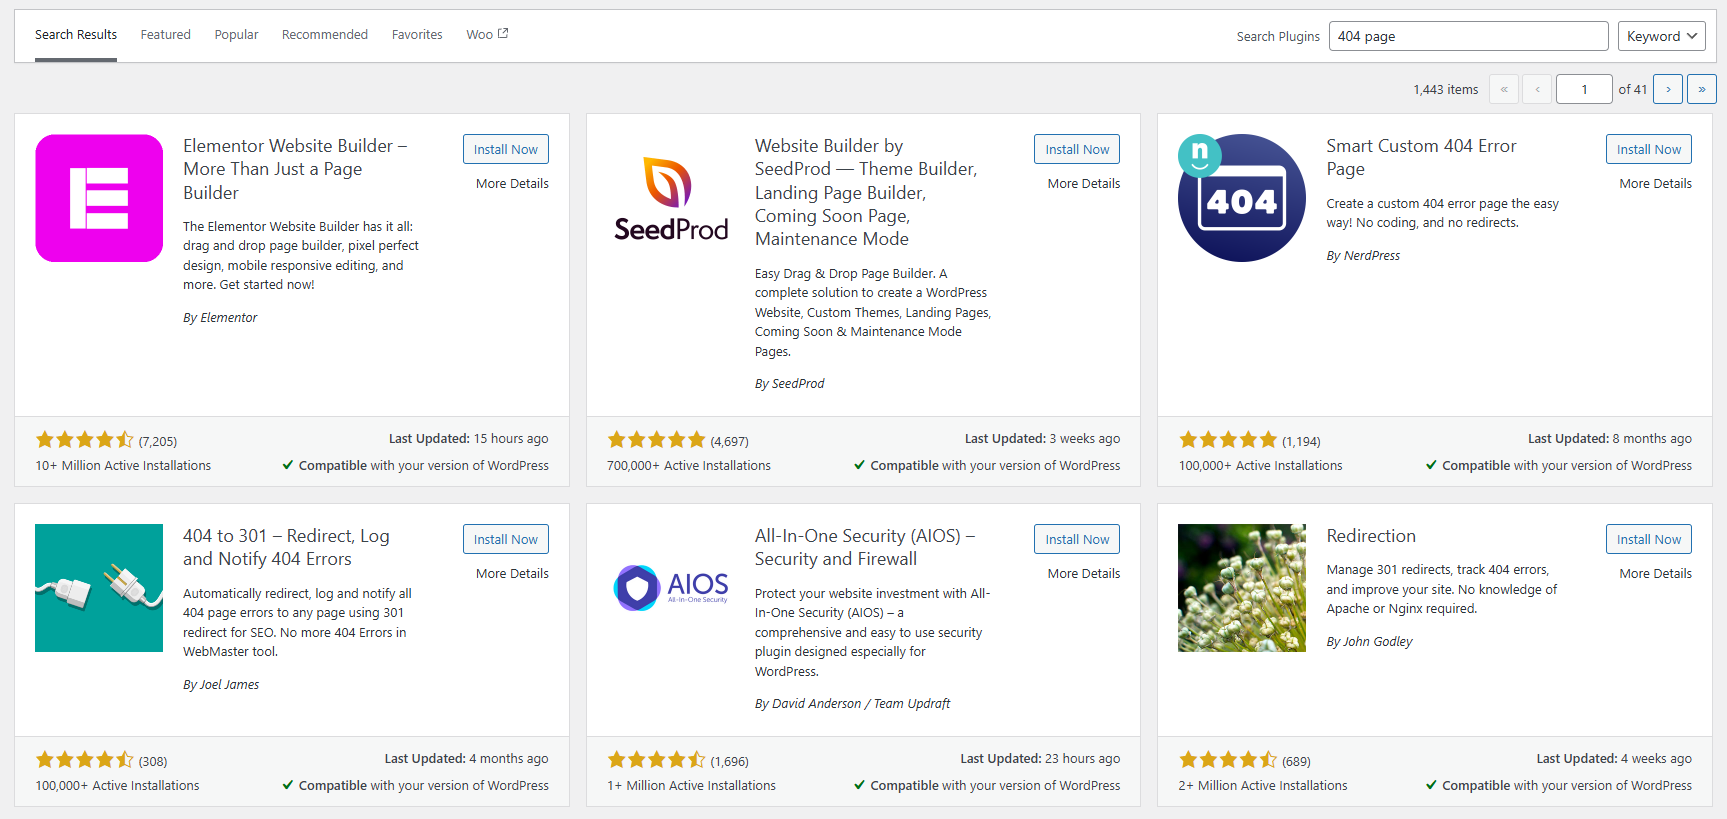This screenshot has width=1727, height=819.
Task: Click 404 to 301 star rating
Action: [85, 760]
